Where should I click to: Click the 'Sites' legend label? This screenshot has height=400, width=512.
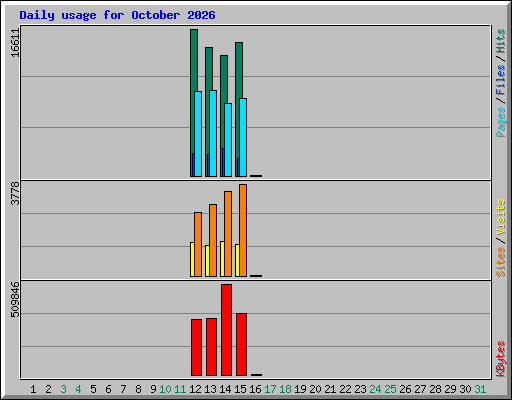point(501,262)
